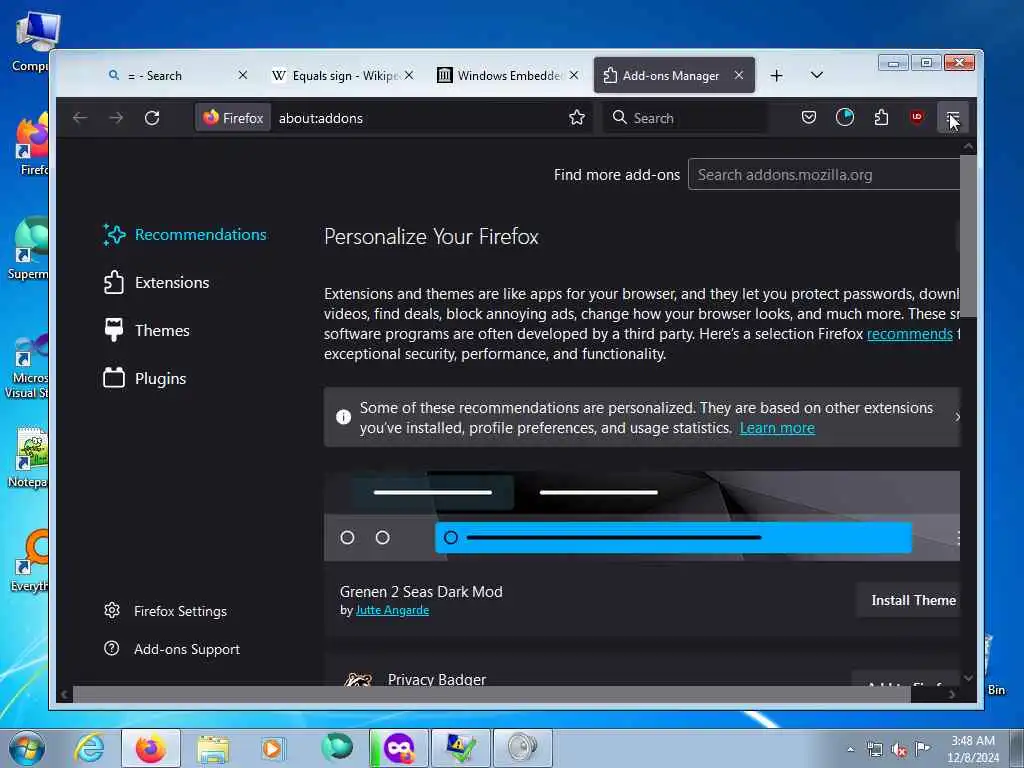This screenshot has width=1024, height=768.
Task: Click the Supermium taskbar icon
Action: pos(337,747)
